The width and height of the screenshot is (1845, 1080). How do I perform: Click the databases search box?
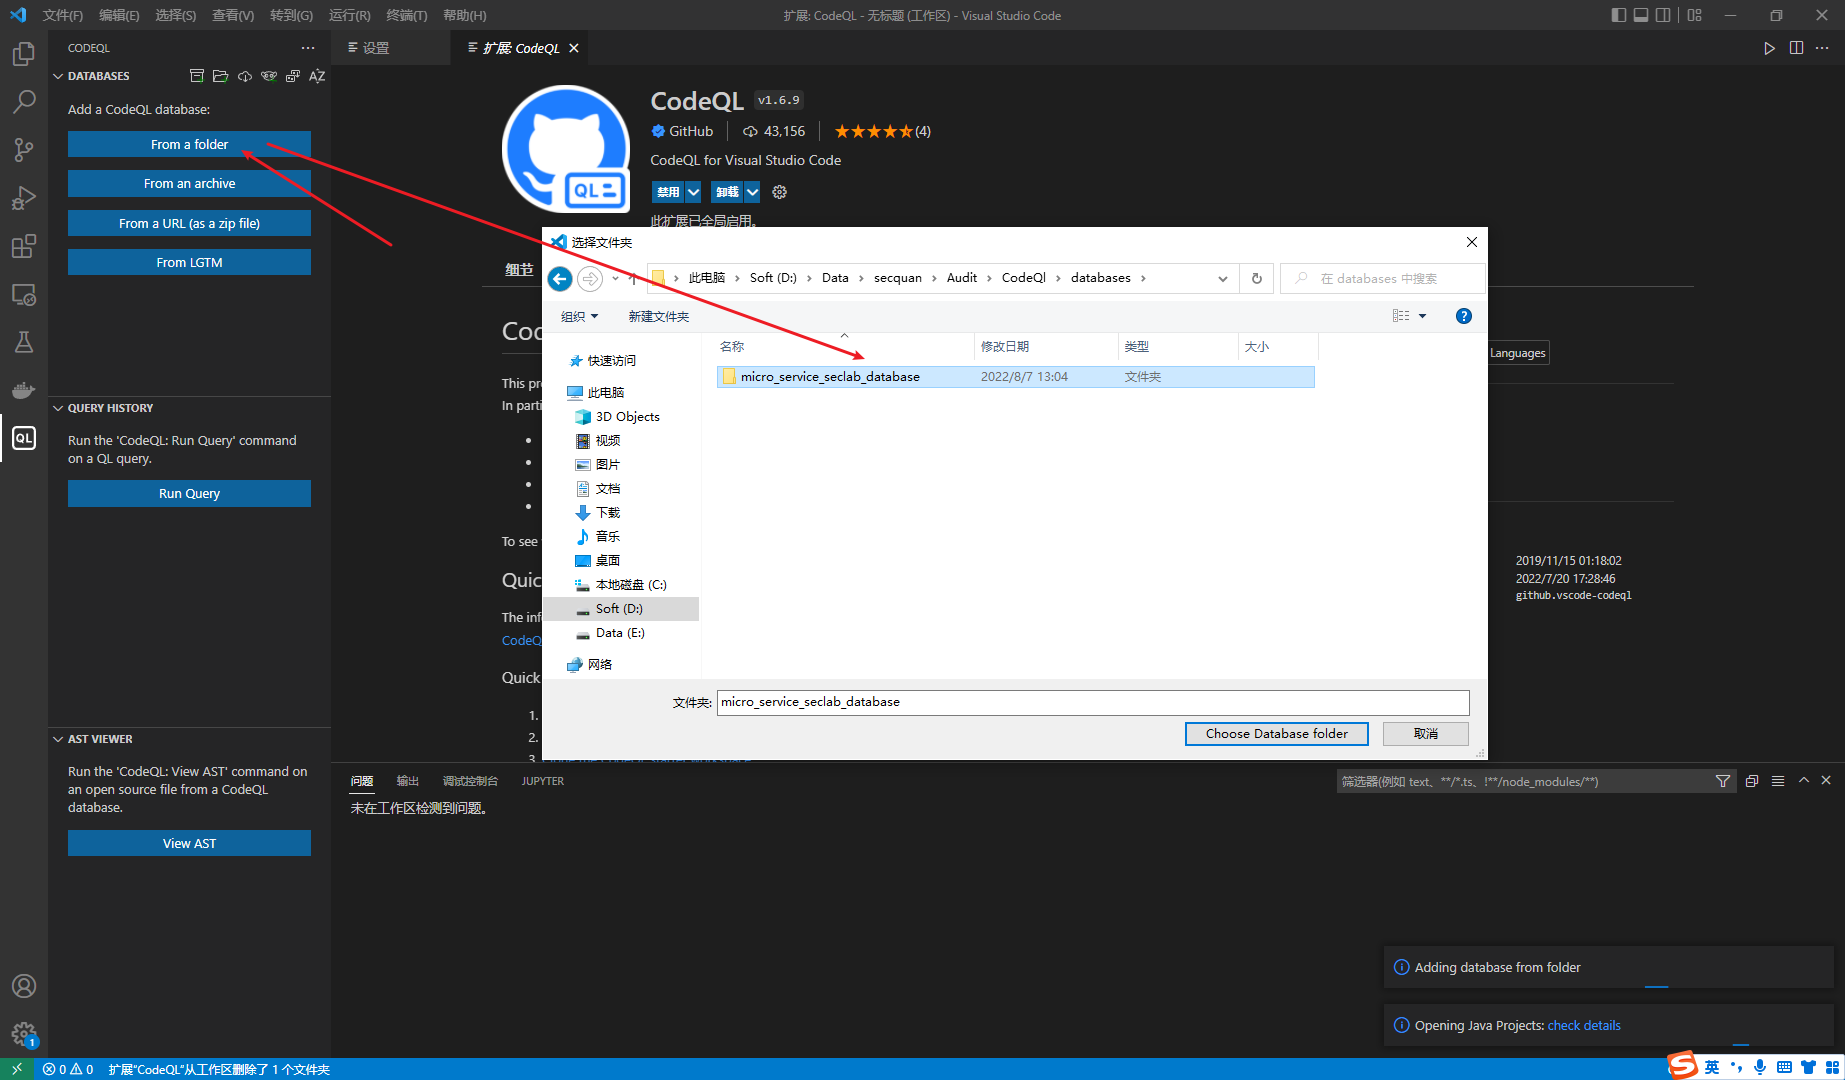point(1382,279)
